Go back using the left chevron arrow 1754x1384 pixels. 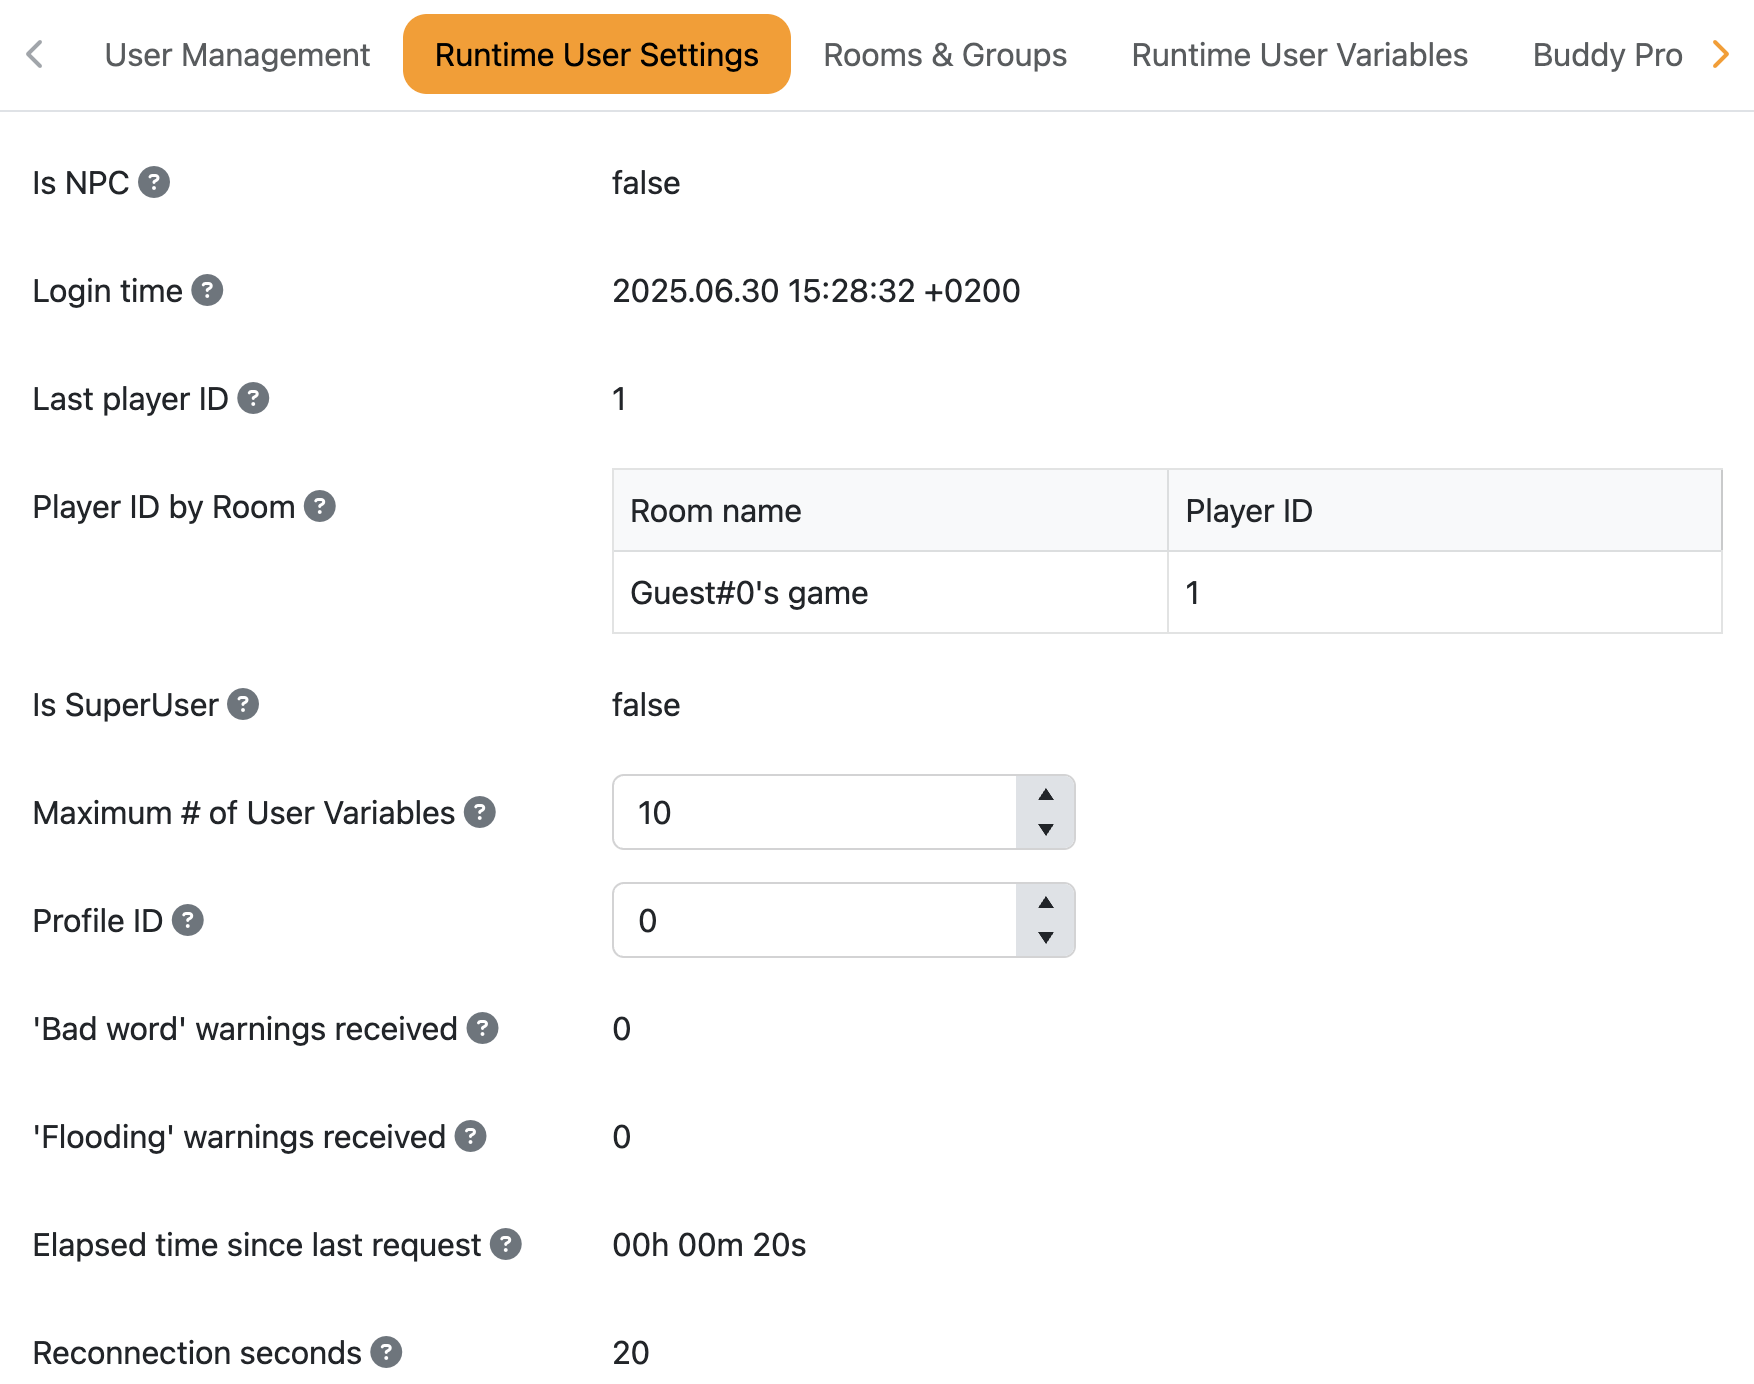coord(36,55)
